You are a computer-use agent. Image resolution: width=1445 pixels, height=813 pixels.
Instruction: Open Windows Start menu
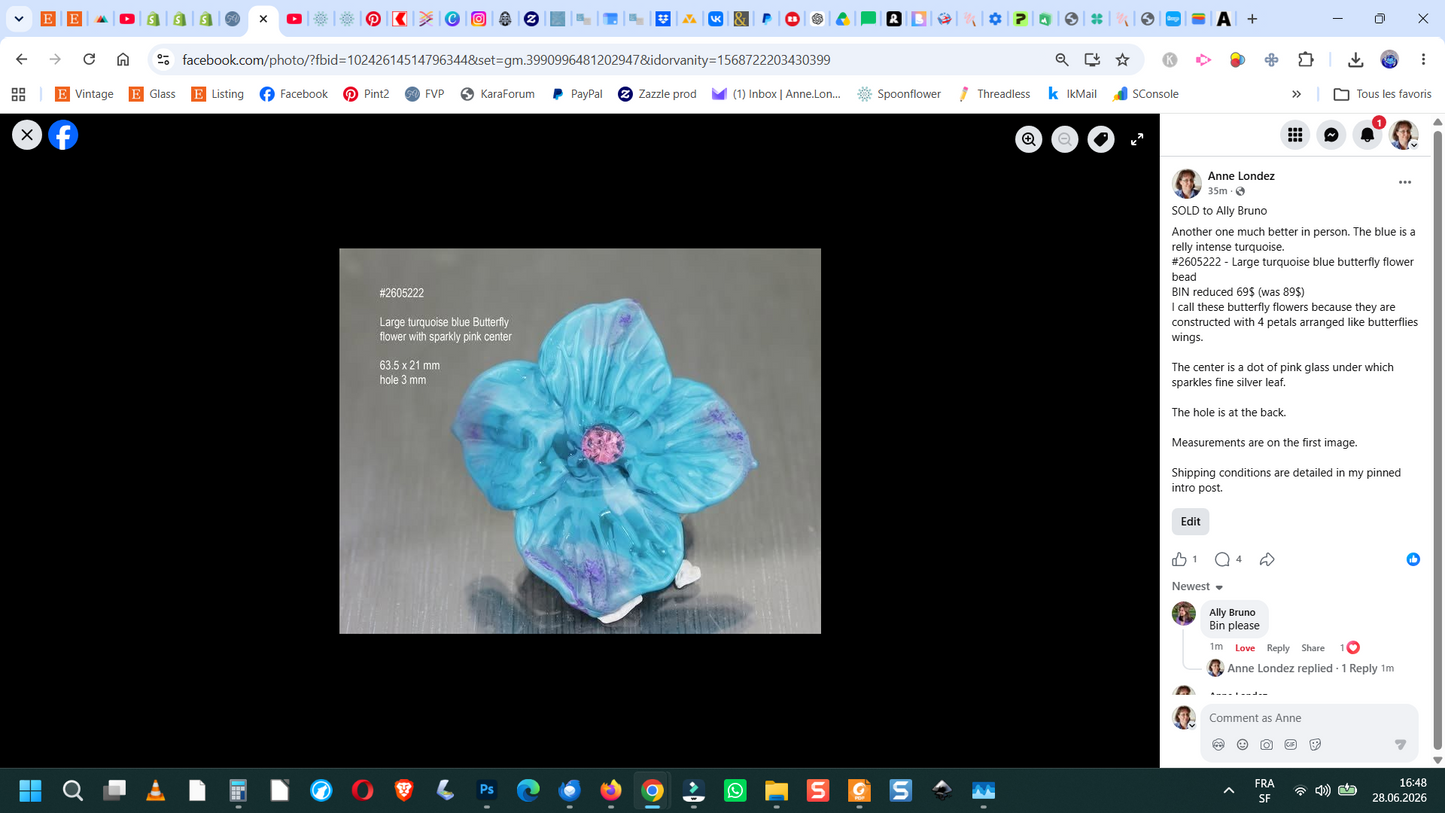coord(30,791)
